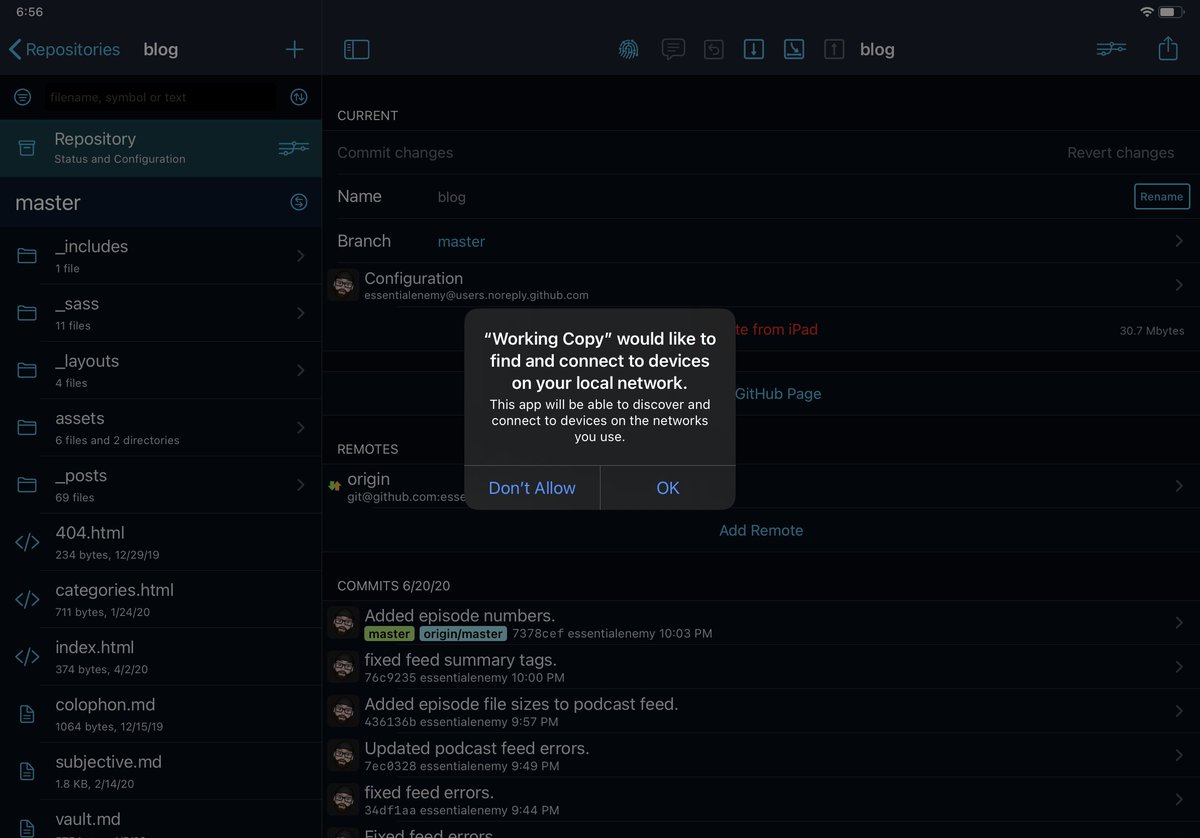The height and width of the screenshot is (838, 1200).
Task: Open the Branch master row
Action: [x=761, y=241]
